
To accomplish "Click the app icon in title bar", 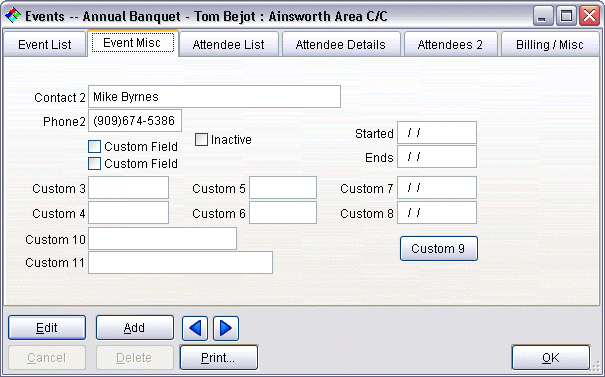I will click(13, 16).
